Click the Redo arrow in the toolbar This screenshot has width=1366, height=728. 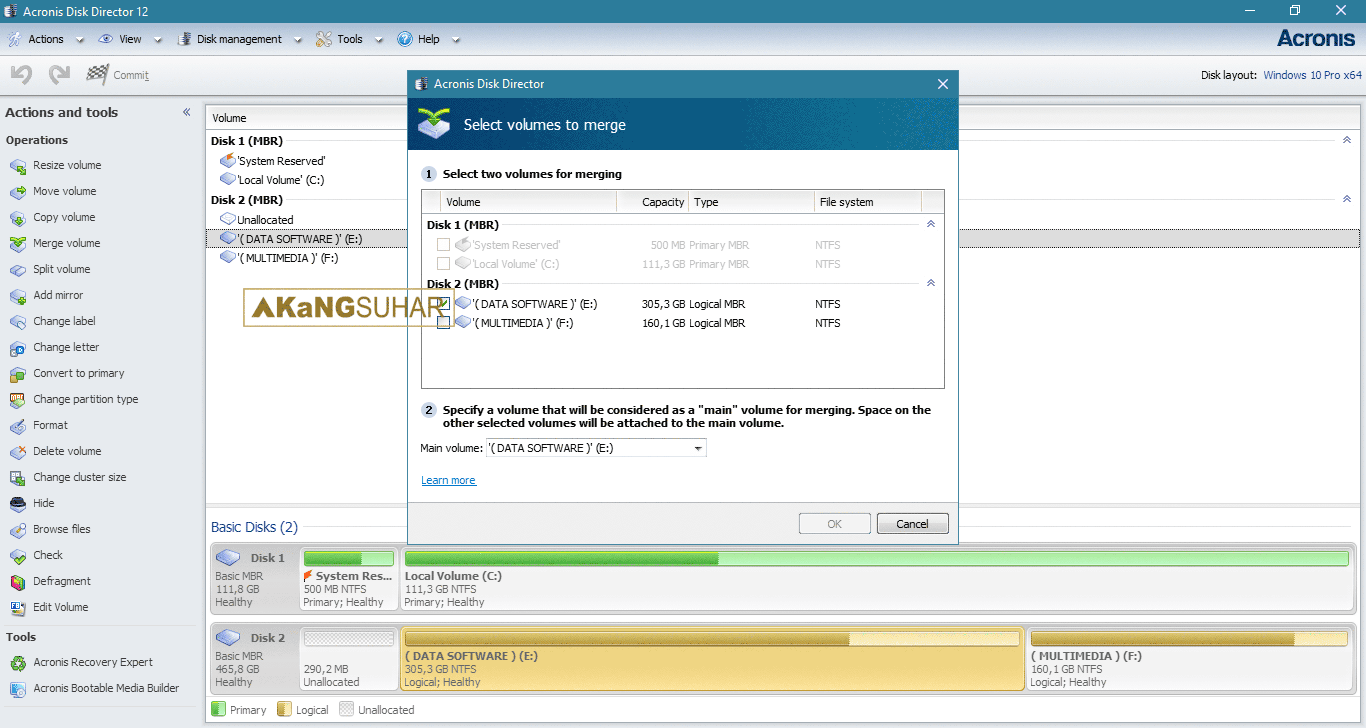coord(60,75)
